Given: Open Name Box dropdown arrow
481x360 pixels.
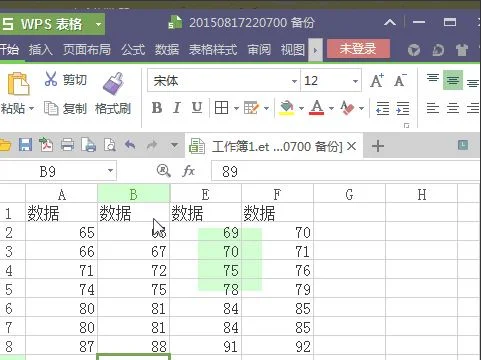Looking at the screenshot, I should point(110,171).
